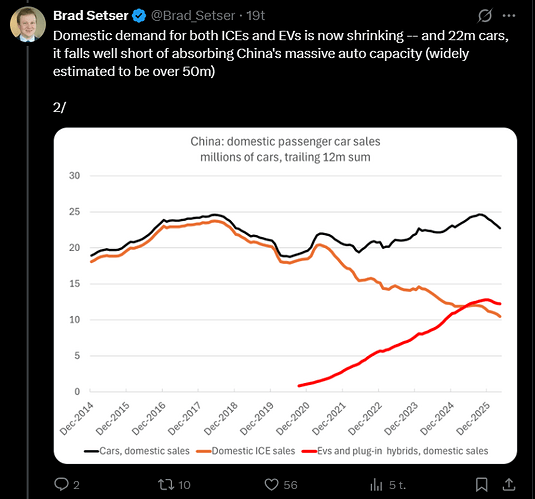Open view analytics bar-chart icon

click(376, 484)
